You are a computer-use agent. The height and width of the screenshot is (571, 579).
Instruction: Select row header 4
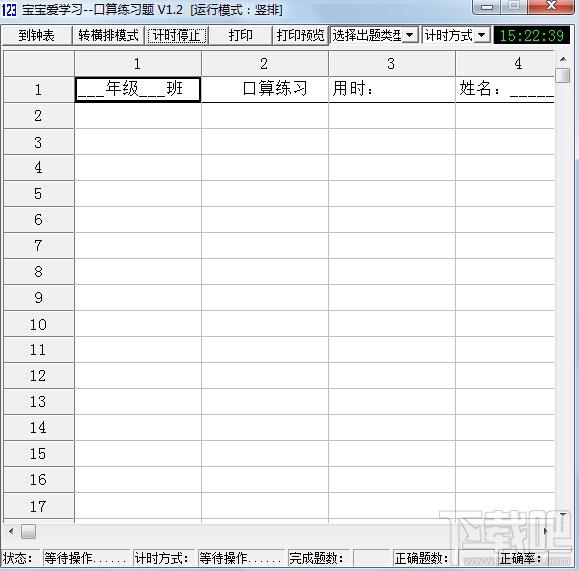[x=38, y=168]
